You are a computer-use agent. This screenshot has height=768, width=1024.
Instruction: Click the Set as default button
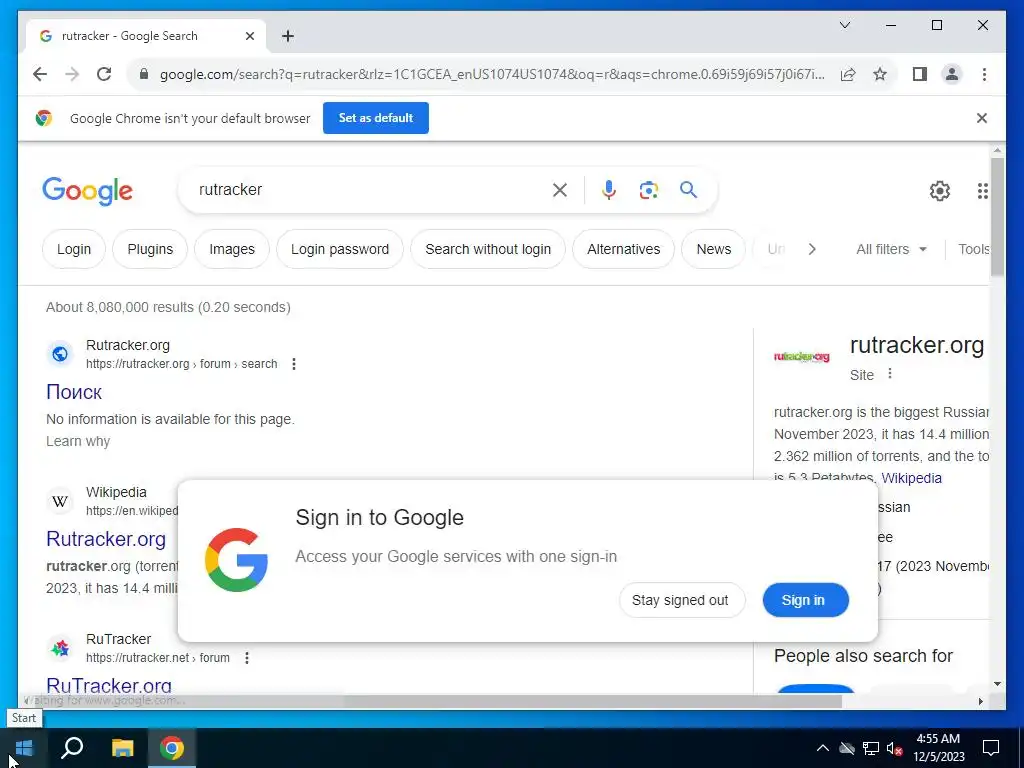376,118
